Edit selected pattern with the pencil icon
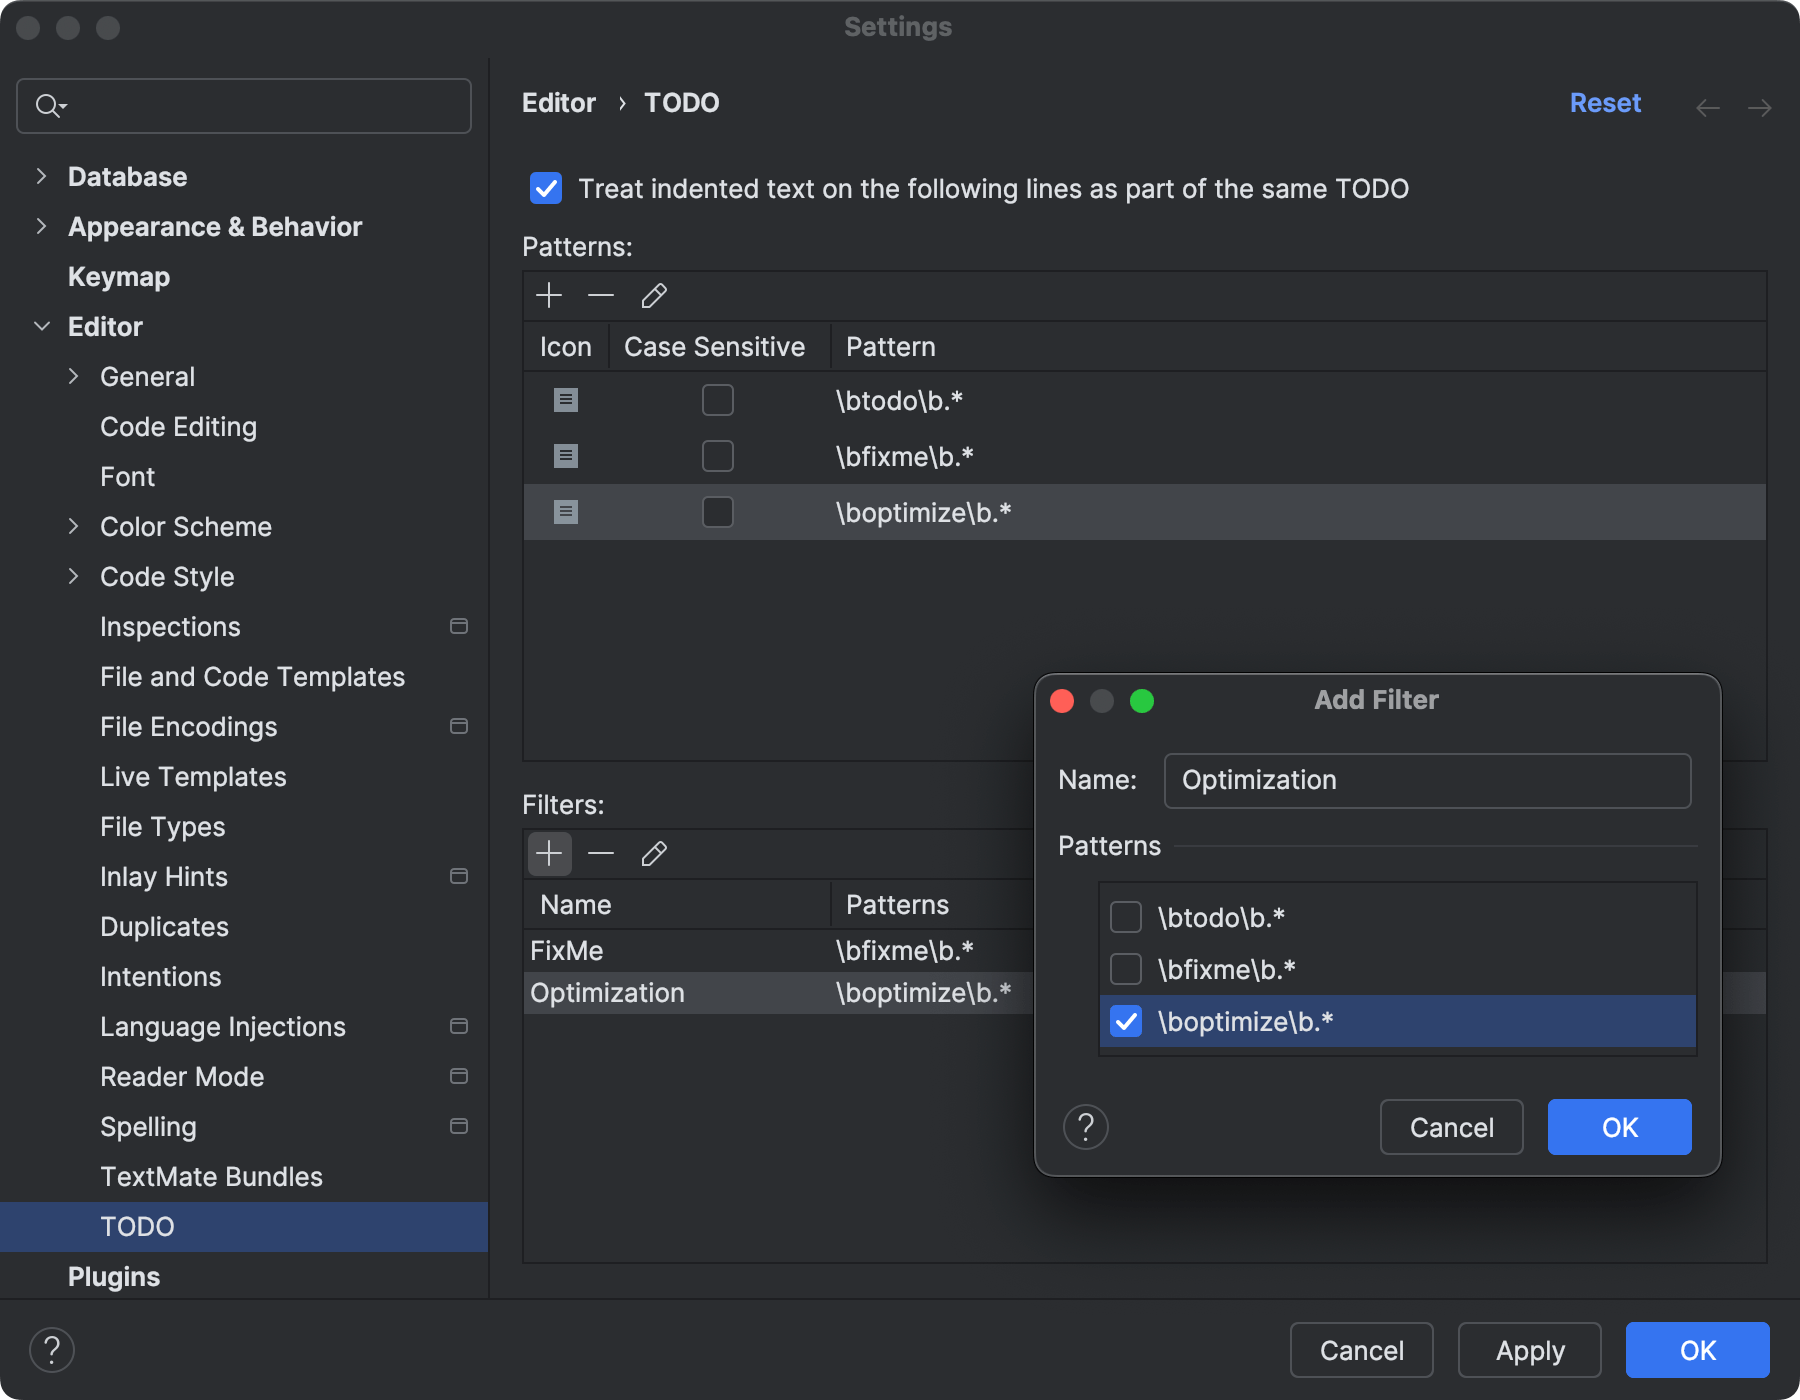 (654, 295)
